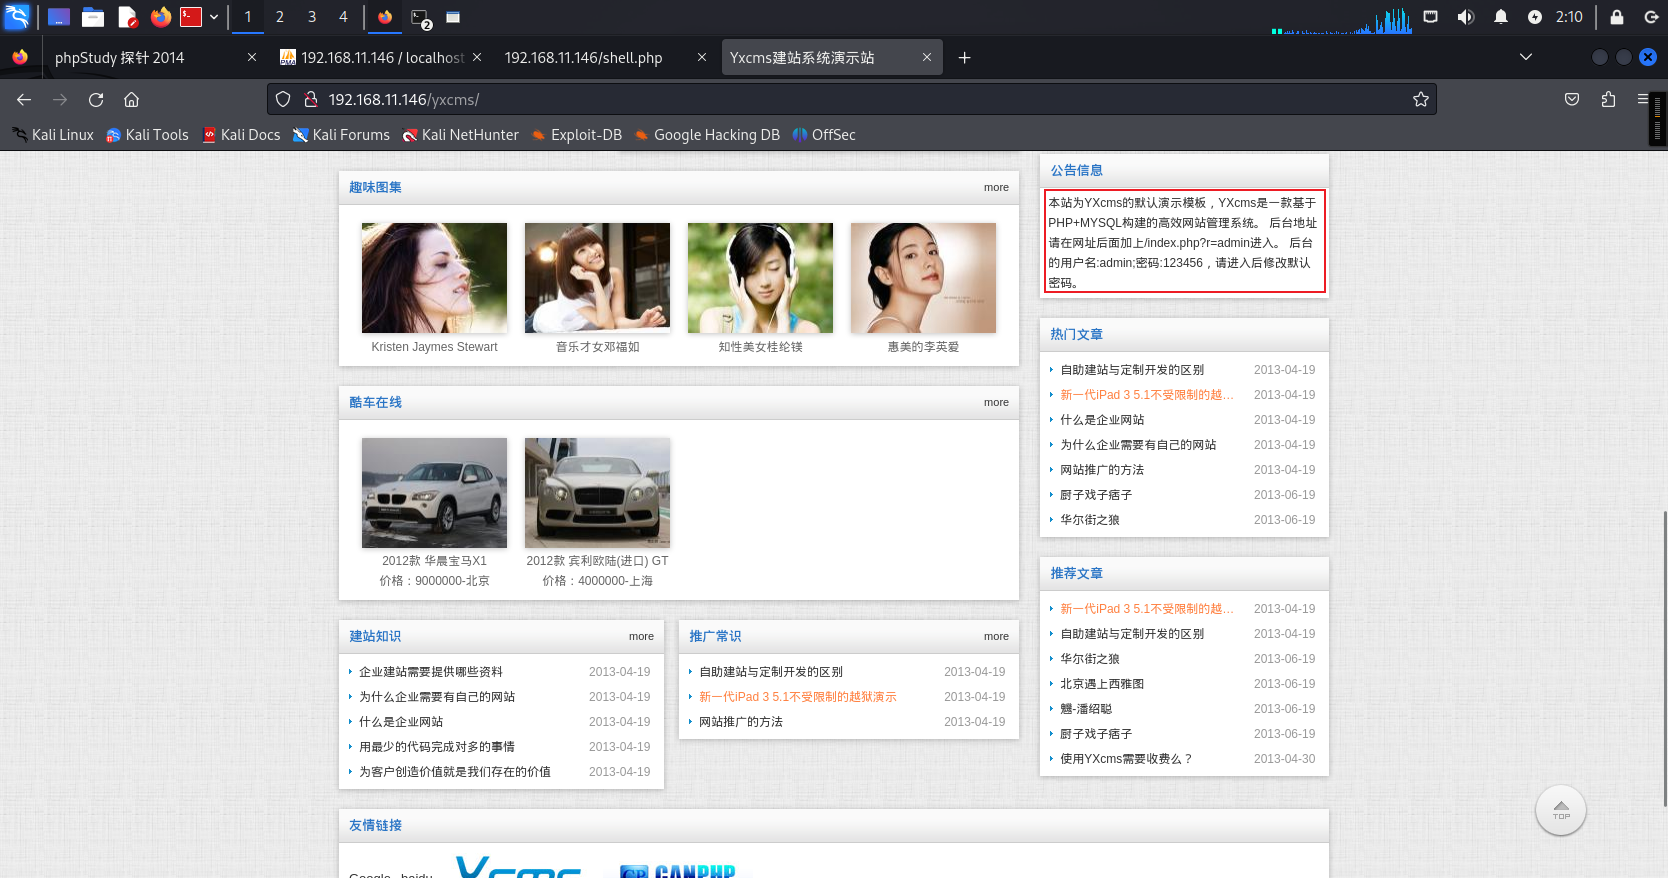Open the notifications bell icon
This screenshot has width=1668, height=878.
tap(1501, 17)
